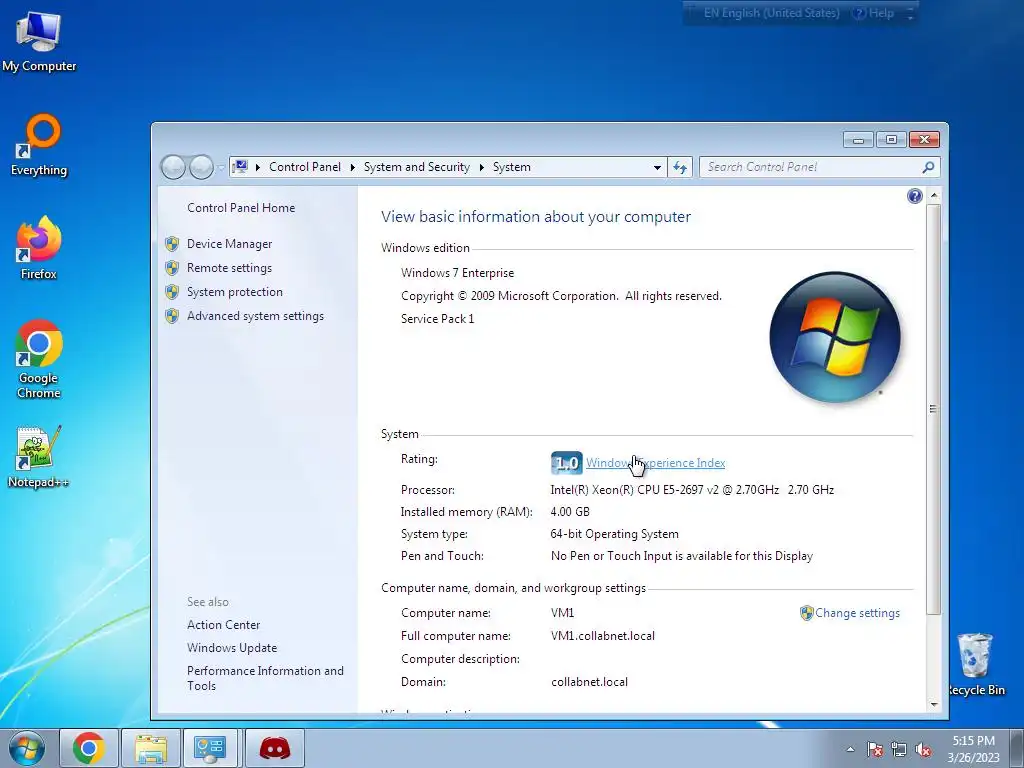The width and height of the screenshot is (1024, 768).
Task: Open clock showing 5:15 PM
Action: click(973, 741)
